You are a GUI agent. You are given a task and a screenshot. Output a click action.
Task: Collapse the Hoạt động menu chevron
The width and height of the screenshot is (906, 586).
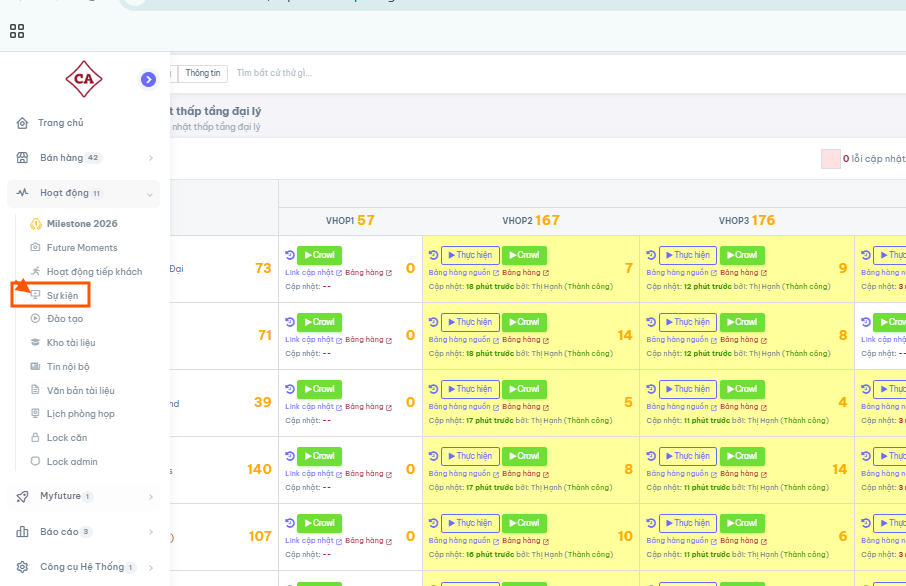coord(150,194)
